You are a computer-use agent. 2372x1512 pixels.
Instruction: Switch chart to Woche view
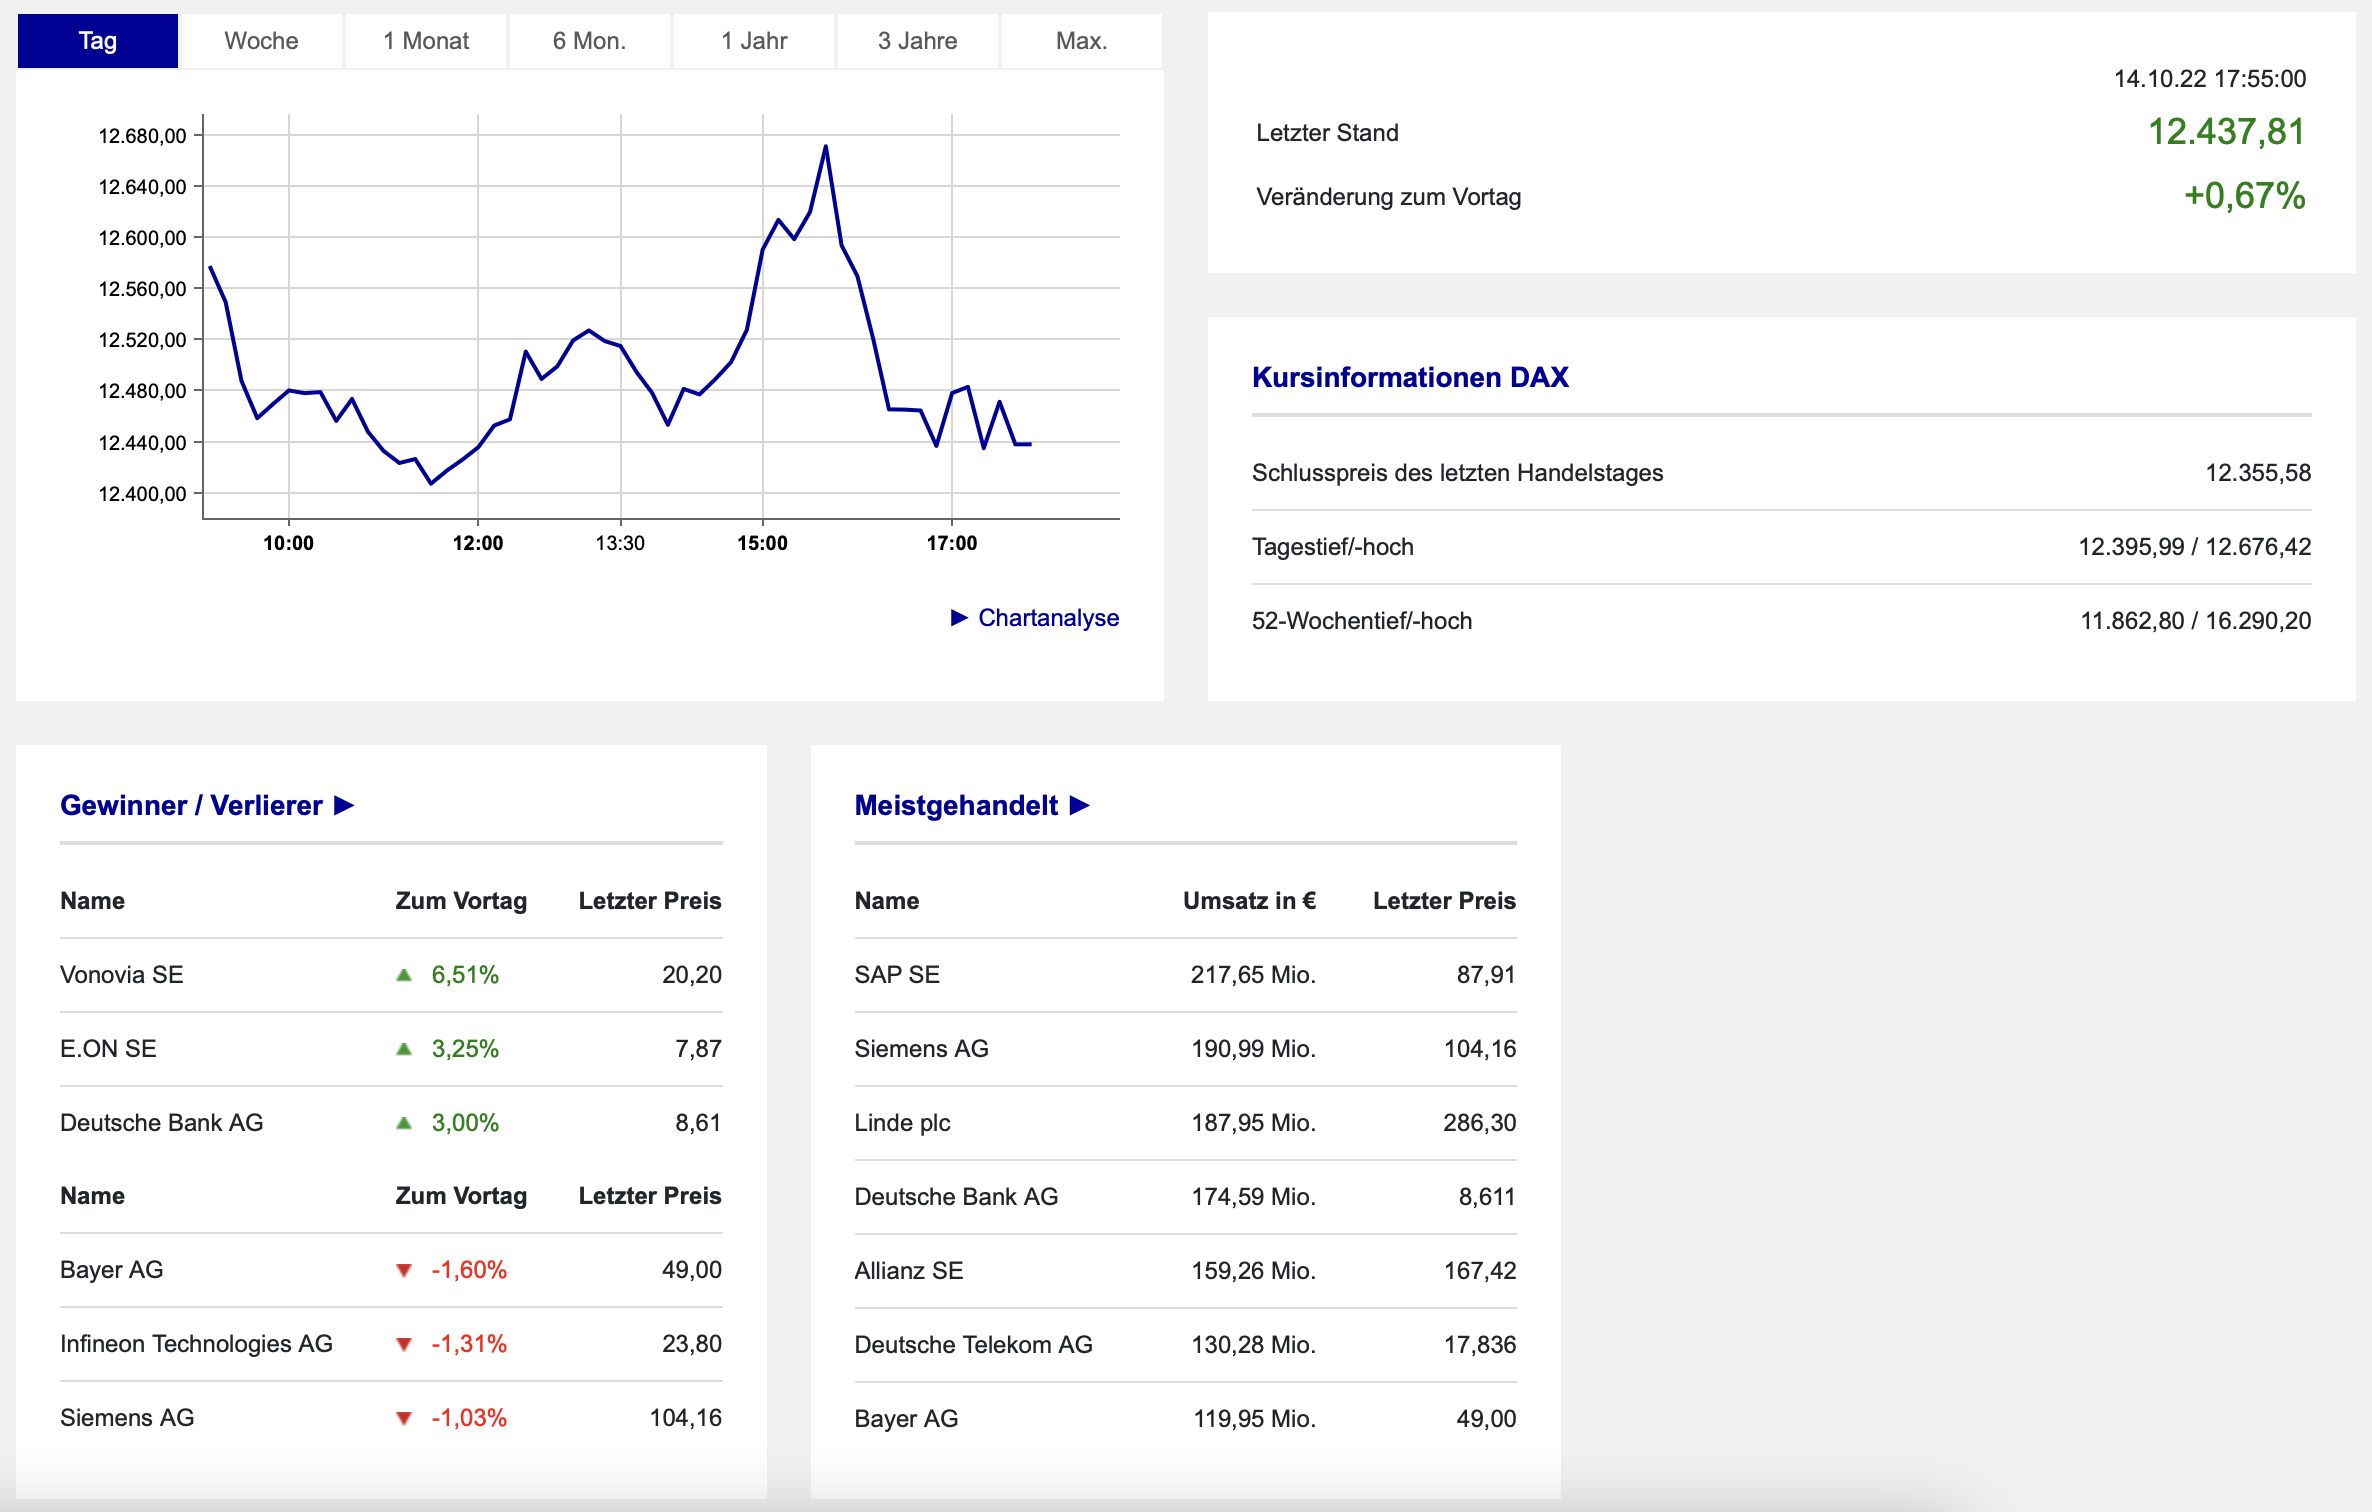point(261,41)
